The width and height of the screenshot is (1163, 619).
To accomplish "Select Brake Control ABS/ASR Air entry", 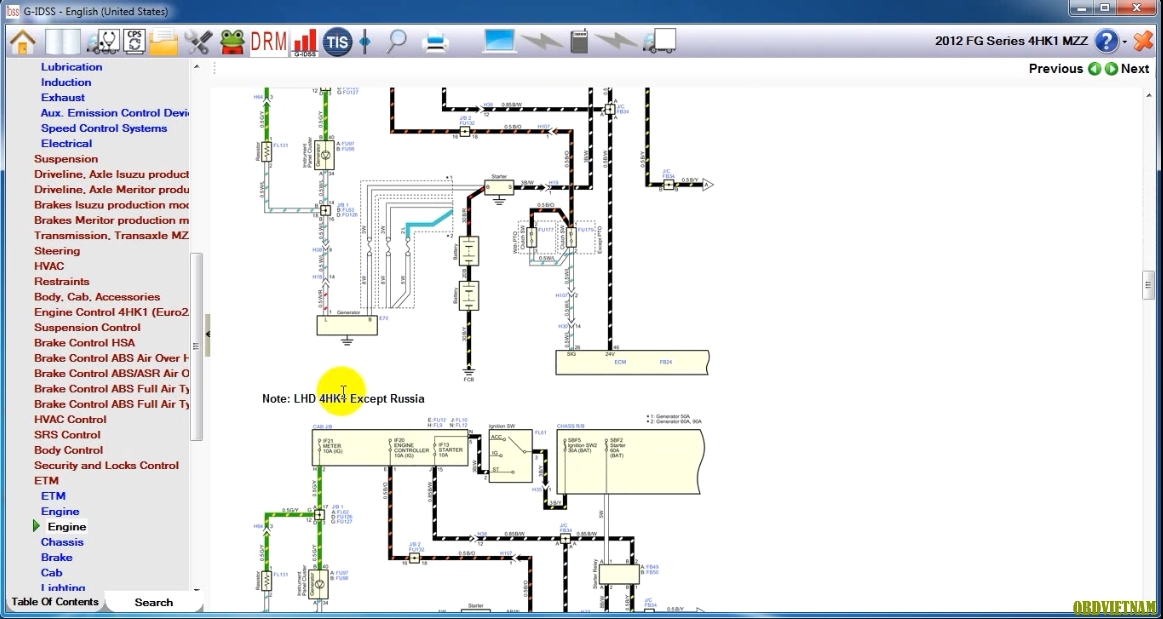I will tap(111, 373).
